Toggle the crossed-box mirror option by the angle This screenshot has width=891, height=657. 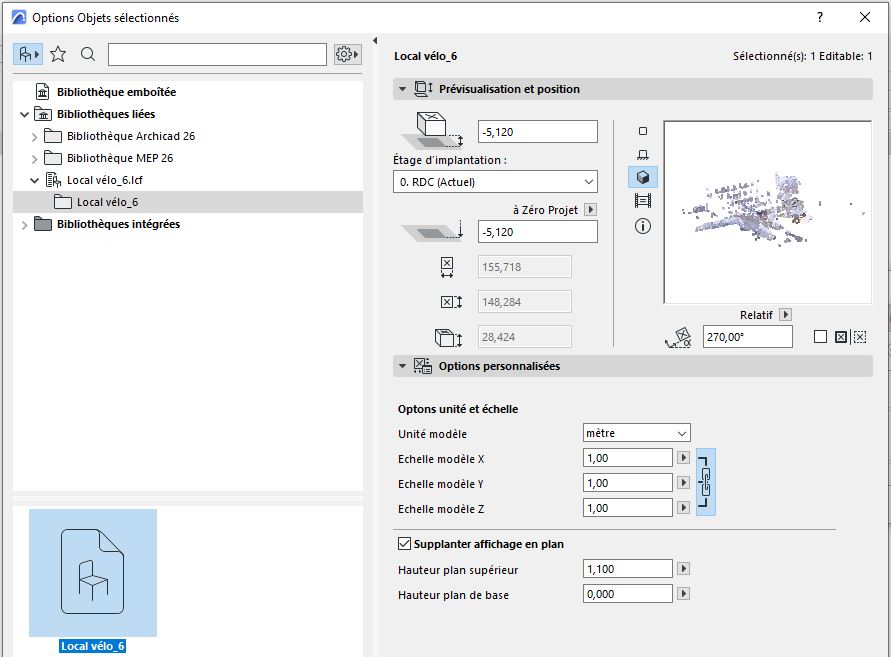(840, 337)
